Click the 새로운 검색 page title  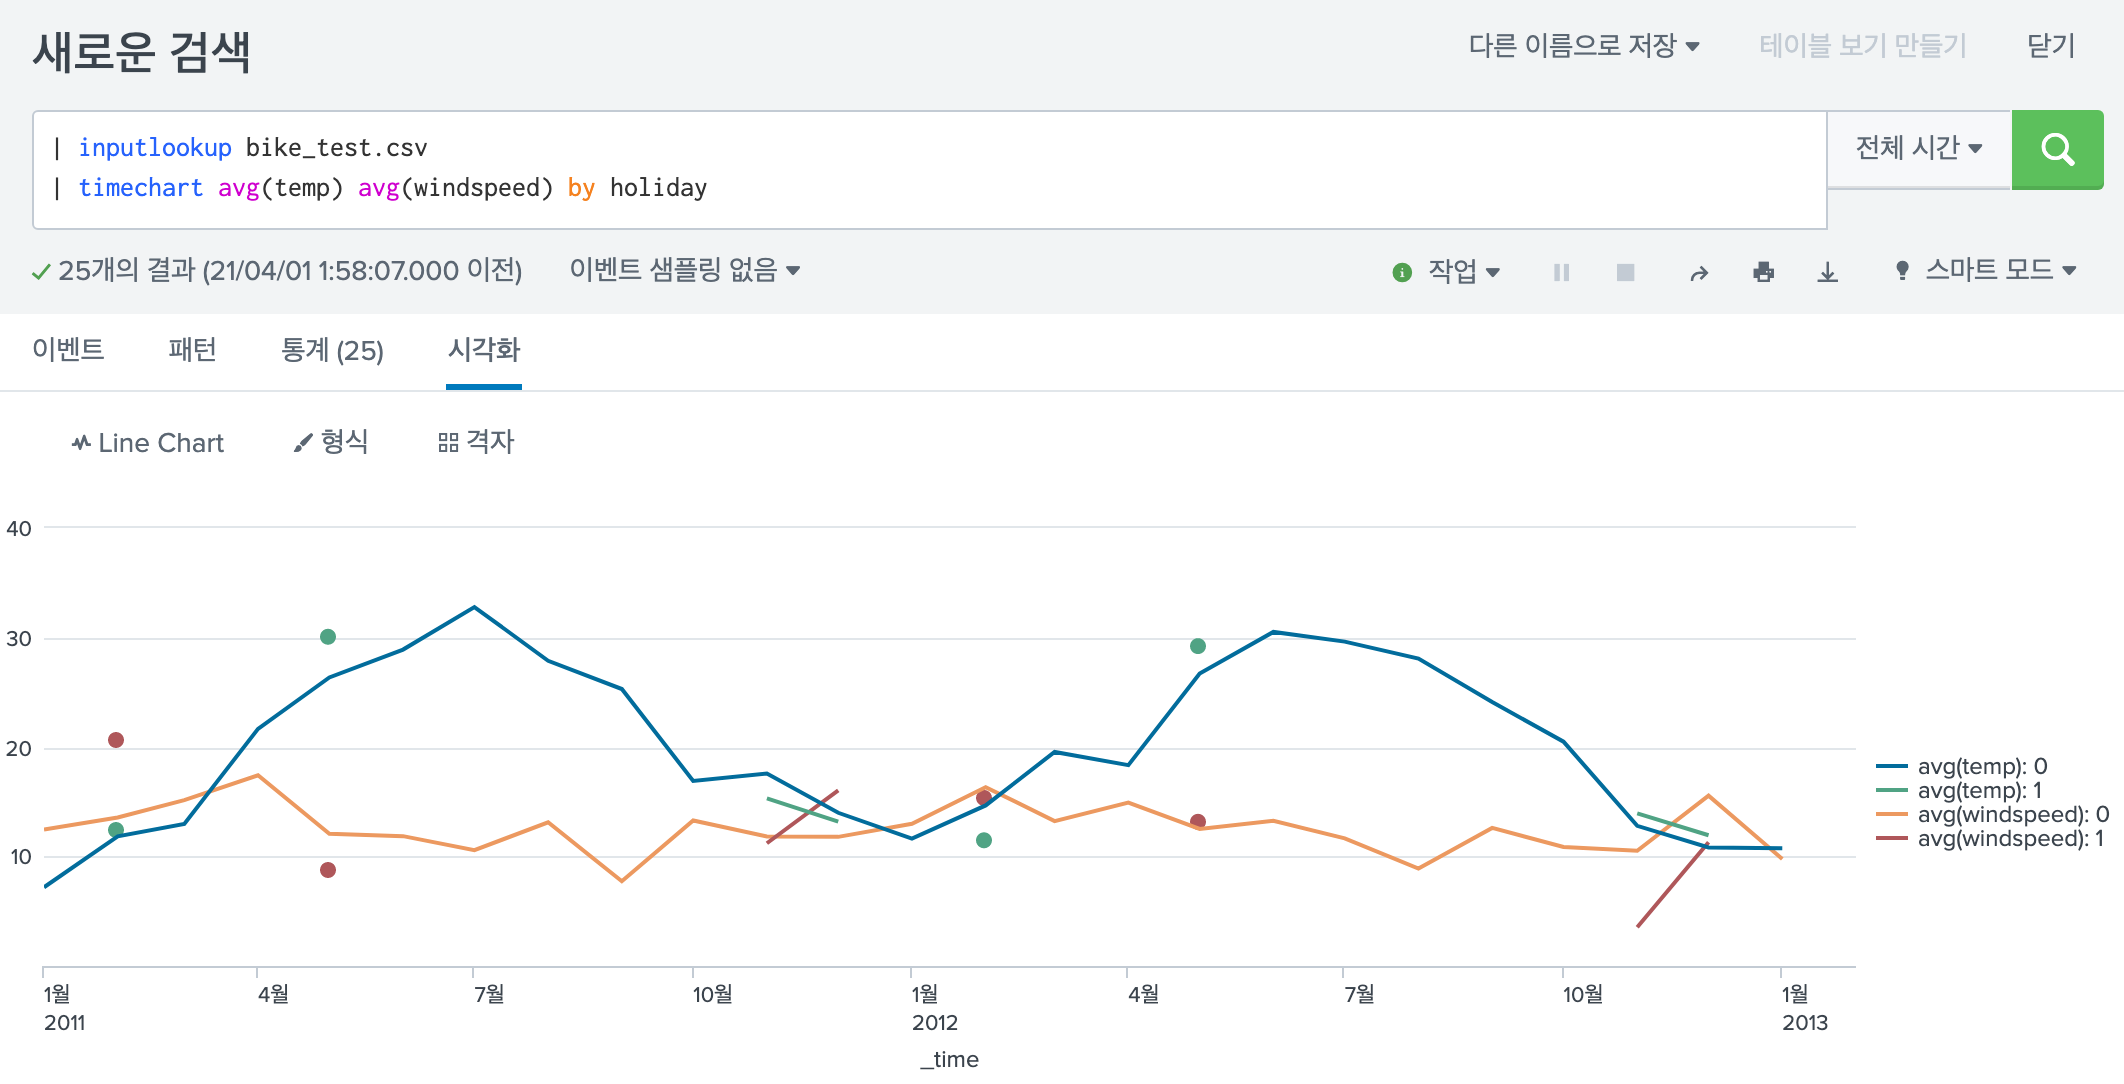(x=141, y=51)
